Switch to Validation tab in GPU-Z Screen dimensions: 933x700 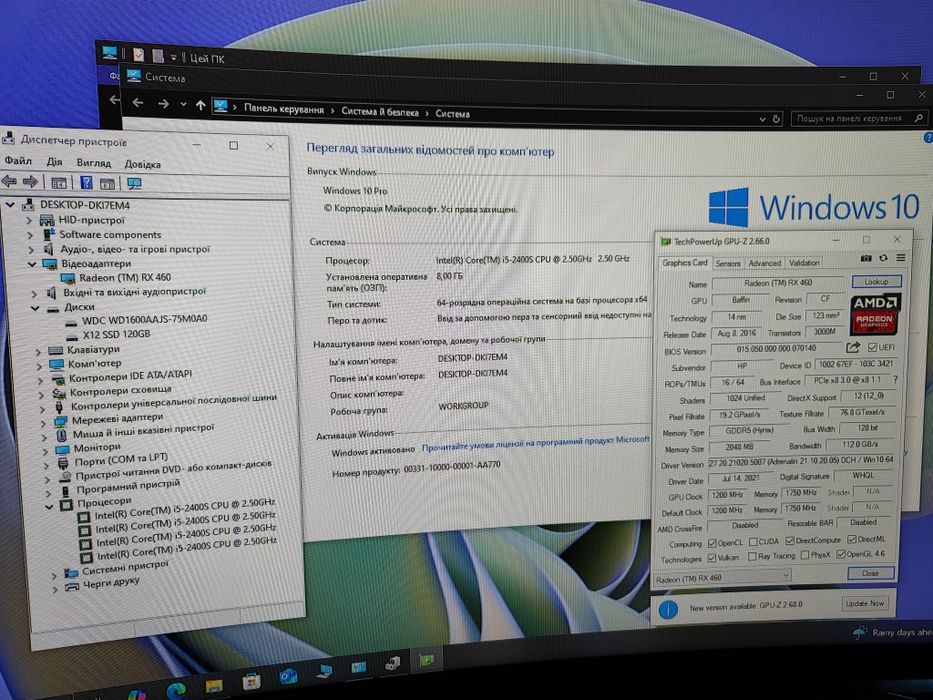coord(804,262)
